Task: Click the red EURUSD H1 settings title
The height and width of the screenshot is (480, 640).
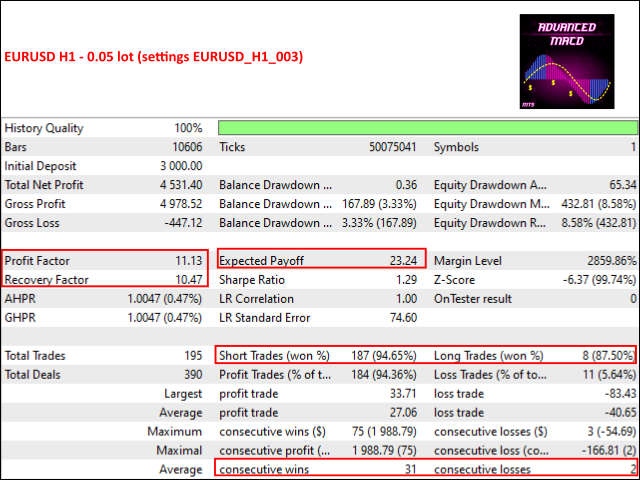Action: point(154,57)
